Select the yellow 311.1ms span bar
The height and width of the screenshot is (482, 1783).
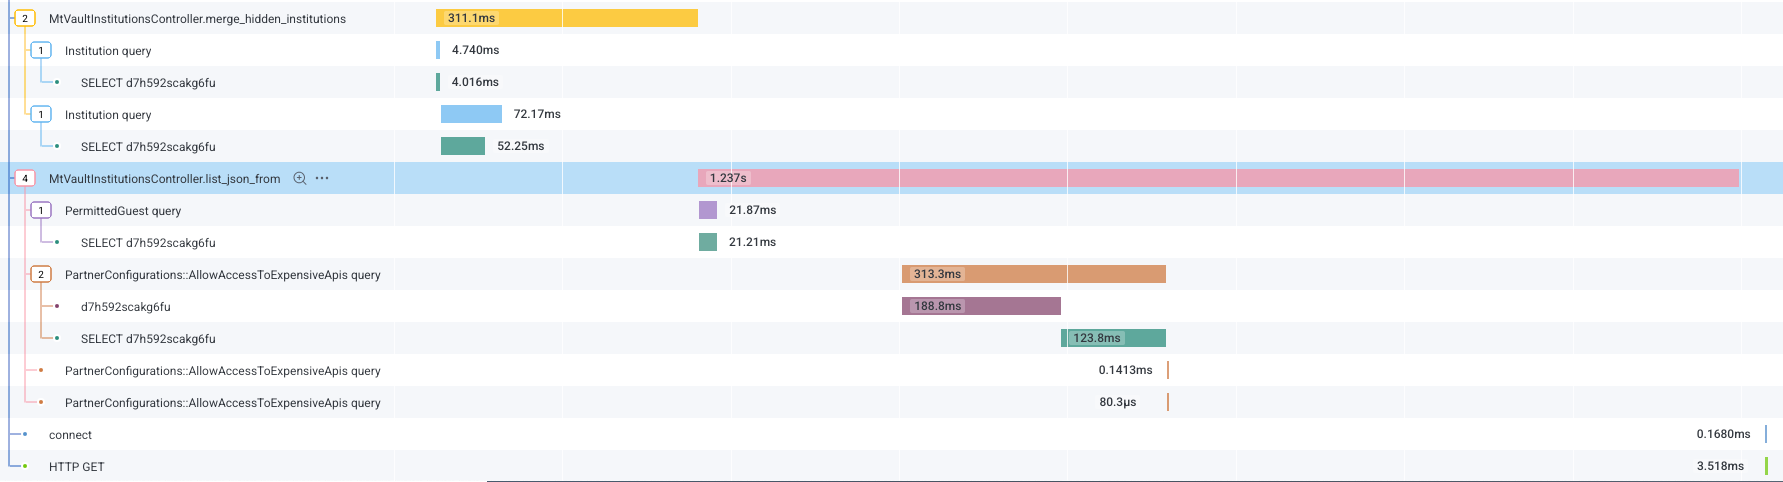click(566, 18)
